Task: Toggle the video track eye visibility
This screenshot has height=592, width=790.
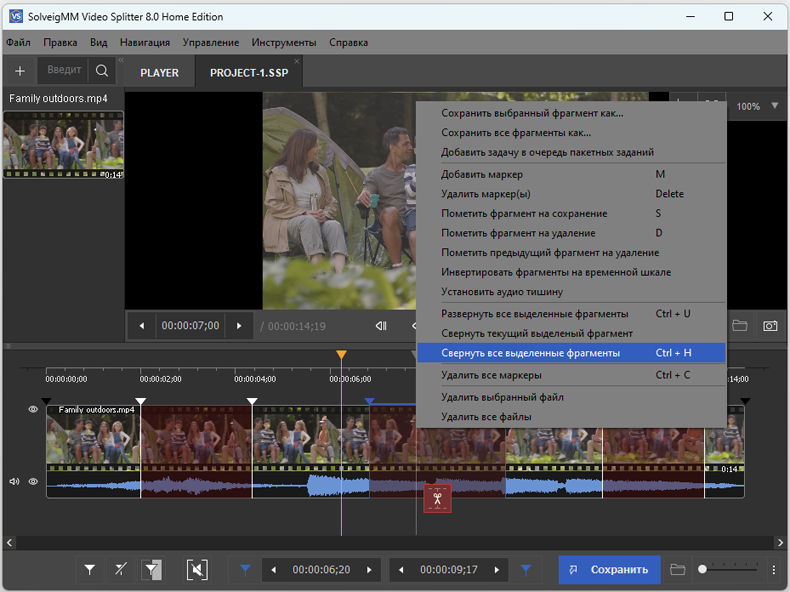Action: coord(33,409)
